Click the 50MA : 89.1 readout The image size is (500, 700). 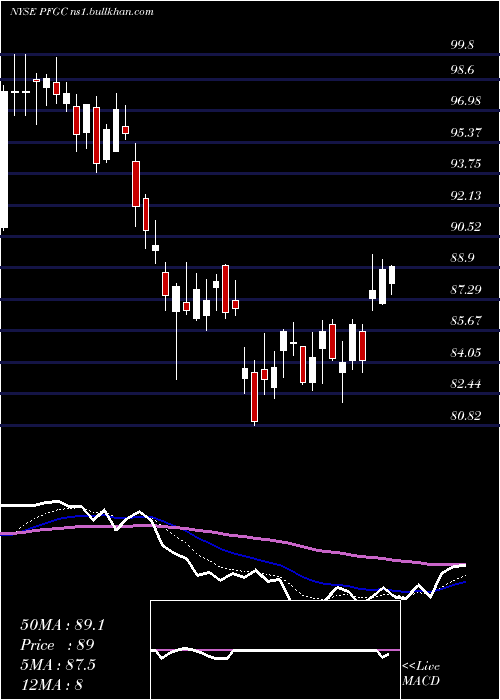[x=62, y=625]
